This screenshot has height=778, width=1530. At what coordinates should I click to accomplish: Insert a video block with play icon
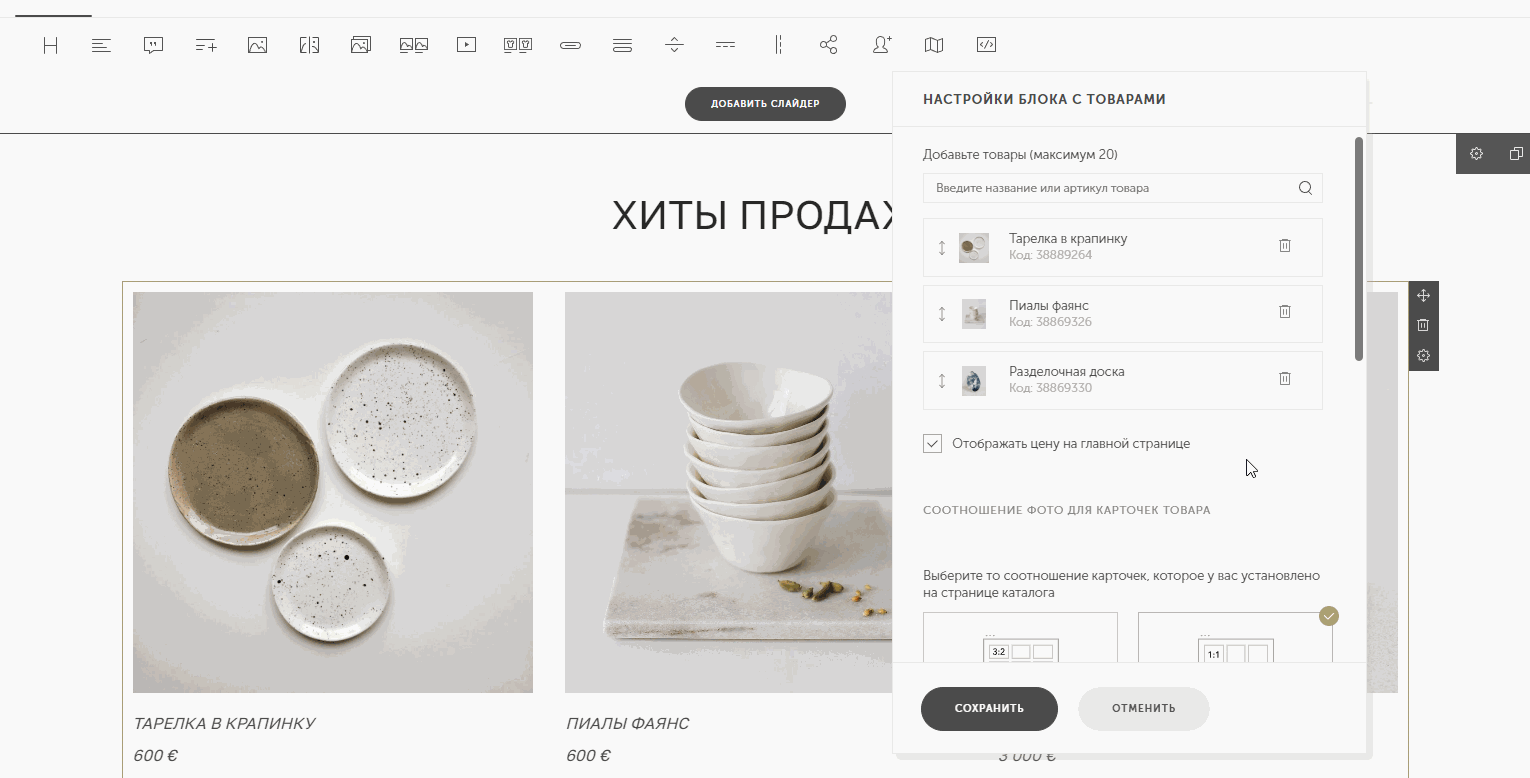pyautogui.click(x=466, y=45)
